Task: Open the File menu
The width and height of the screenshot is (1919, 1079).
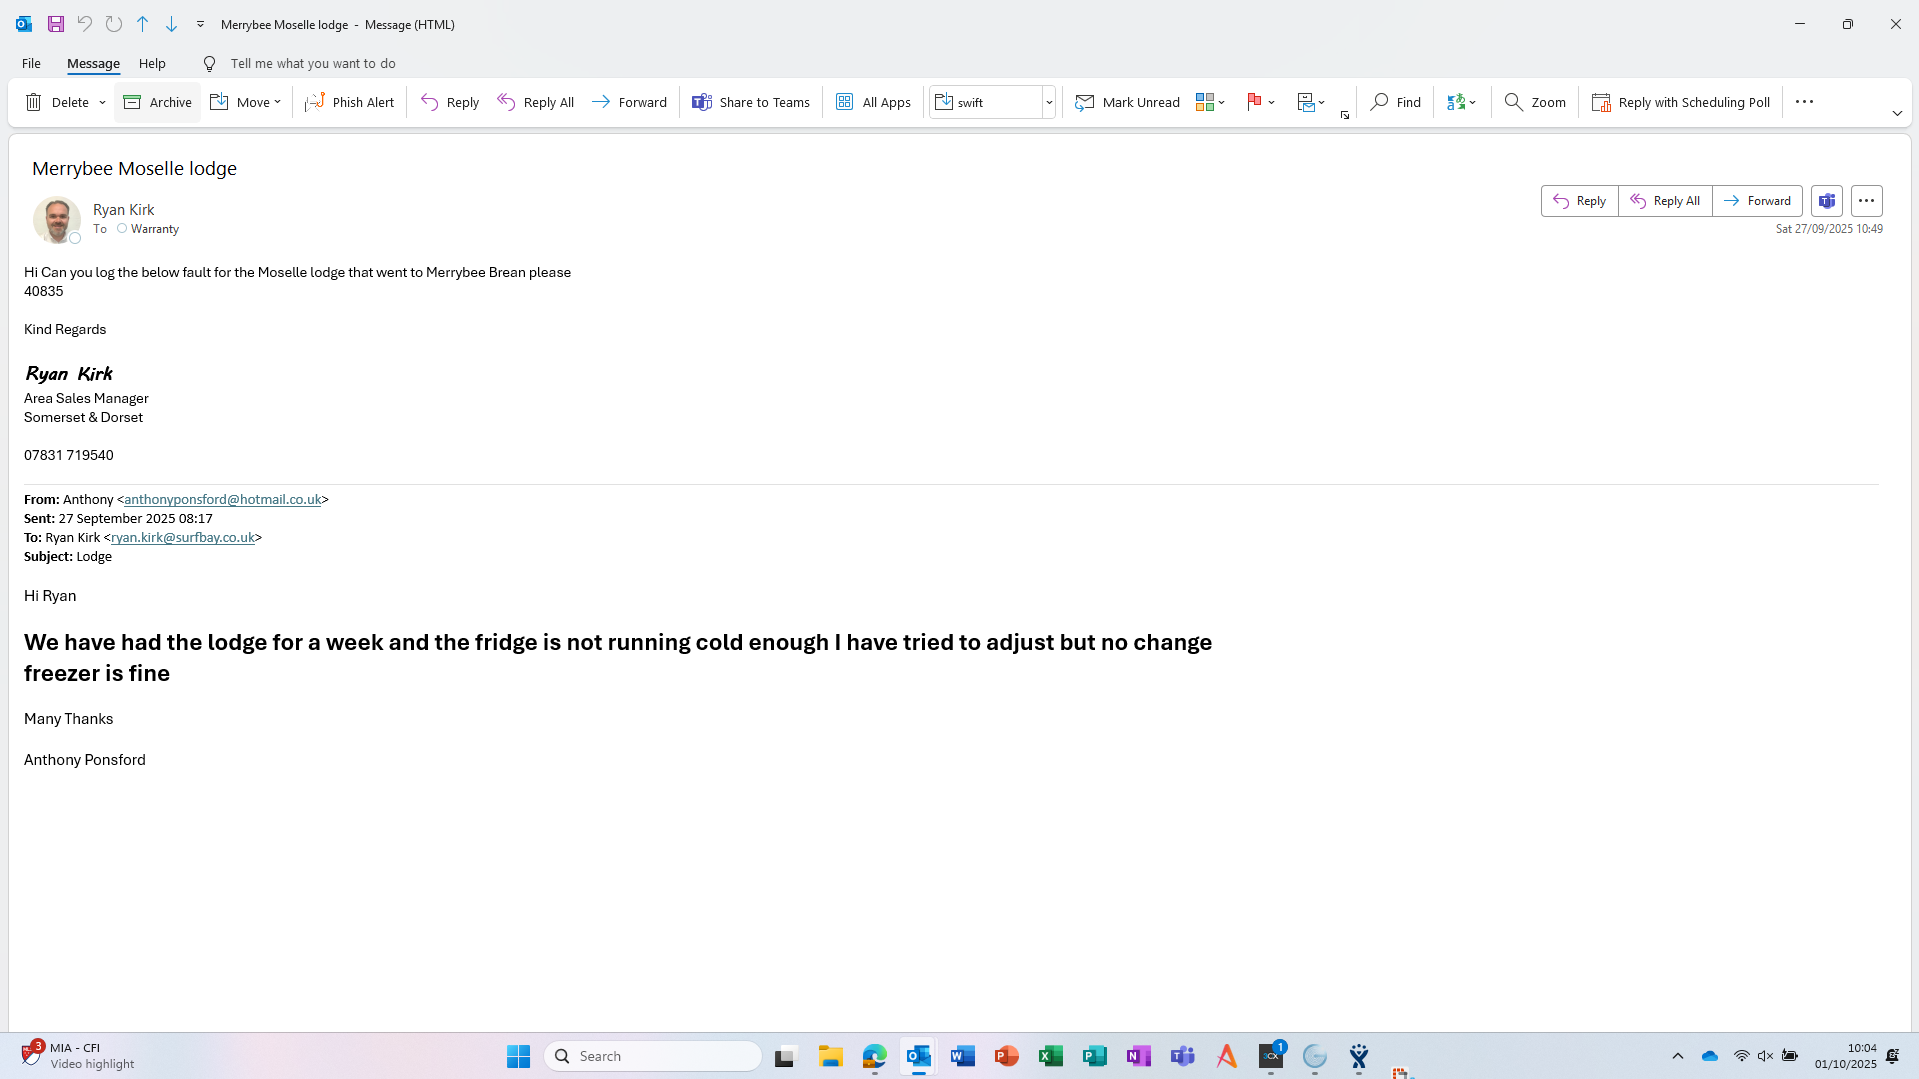Action: coord(31,63)
